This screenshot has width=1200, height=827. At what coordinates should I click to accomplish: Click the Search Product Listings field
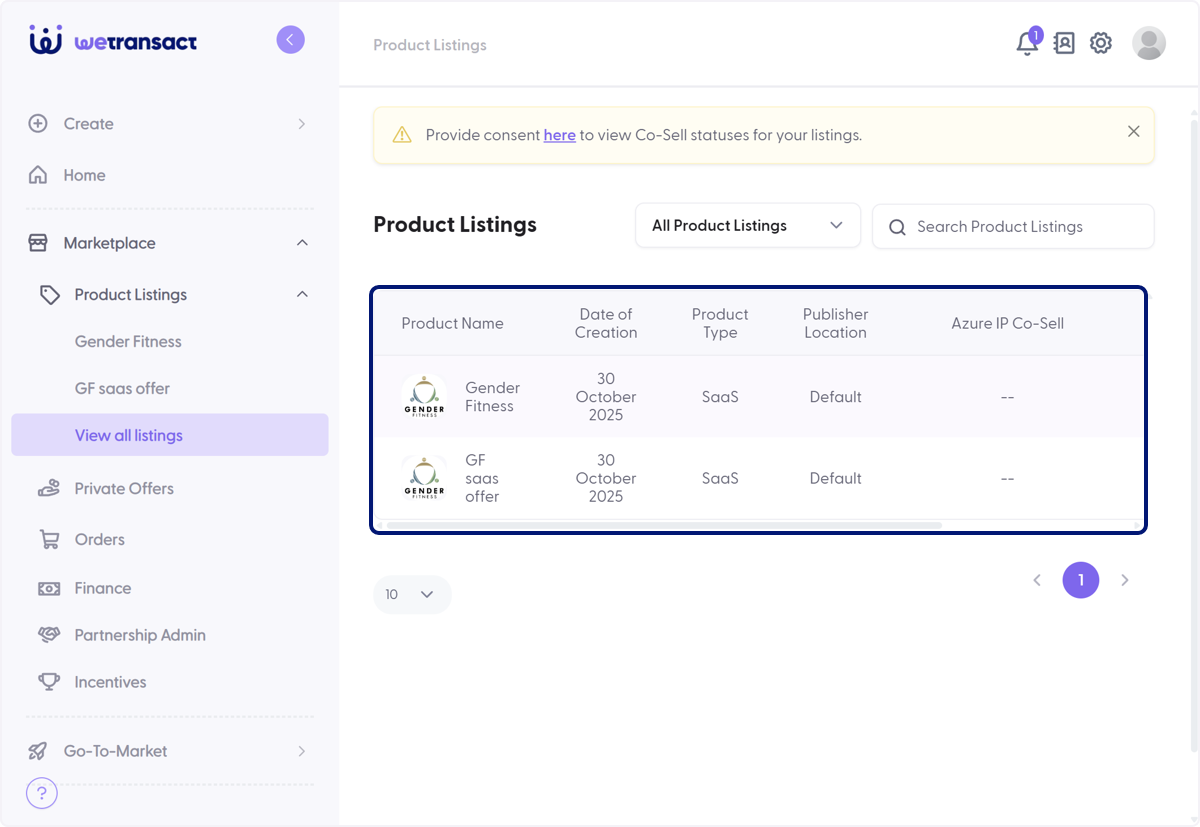click(1013, 227)
